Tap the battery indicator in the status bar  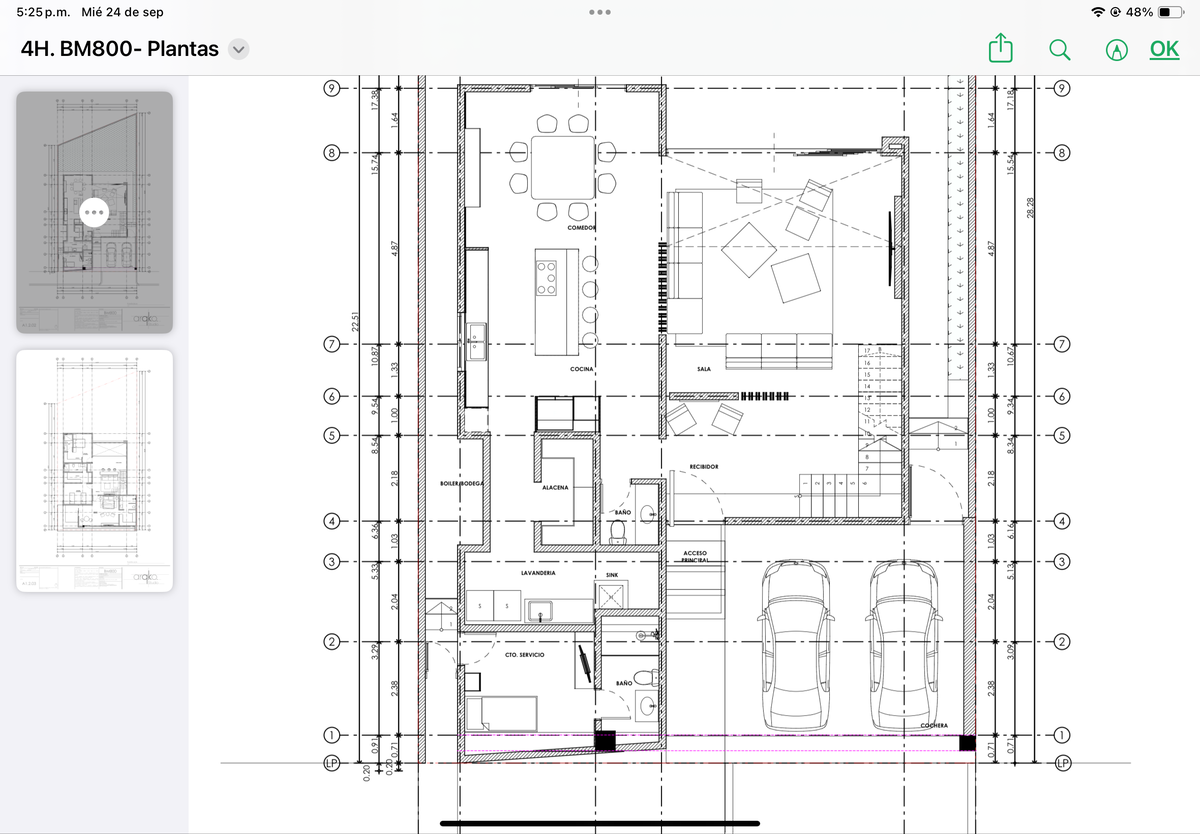pos(1170,12)
